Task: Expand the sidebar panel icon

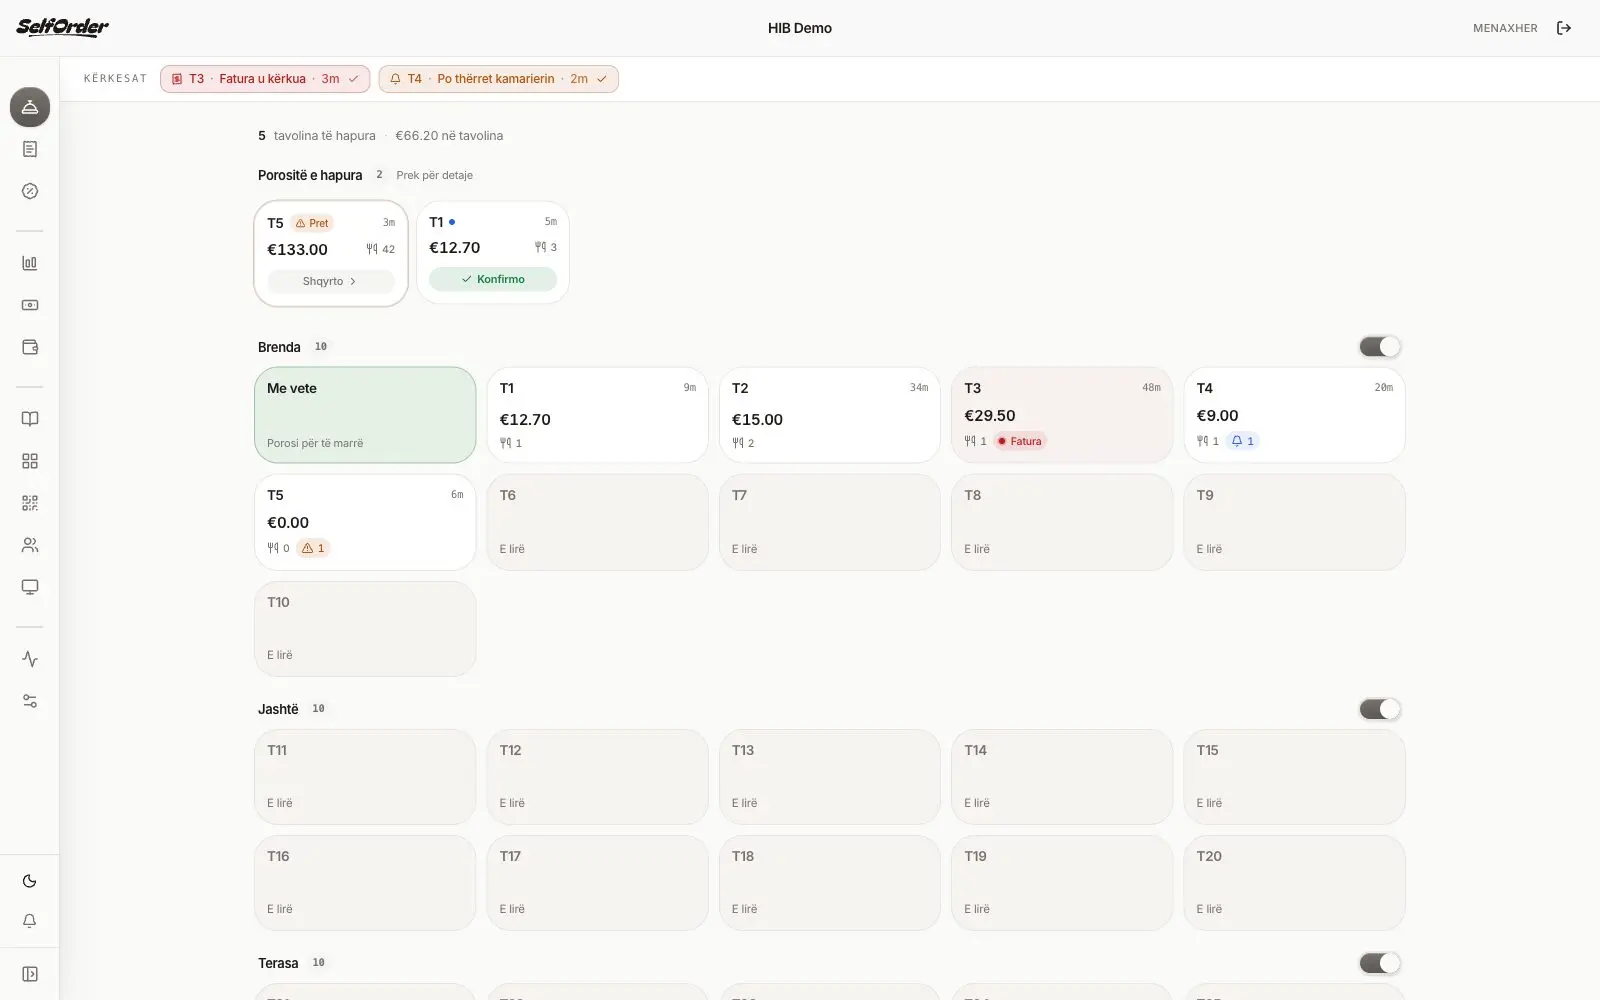Action: pyautogui.click(x=30, y=974)
